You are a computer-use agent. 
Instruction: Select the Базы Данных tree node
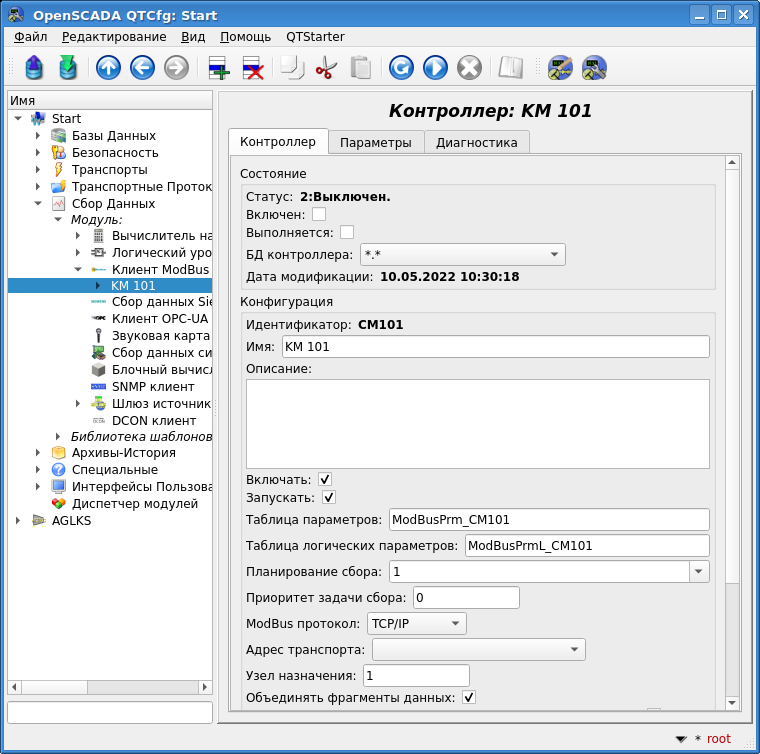pyautogui.click(x=113, y=136)
